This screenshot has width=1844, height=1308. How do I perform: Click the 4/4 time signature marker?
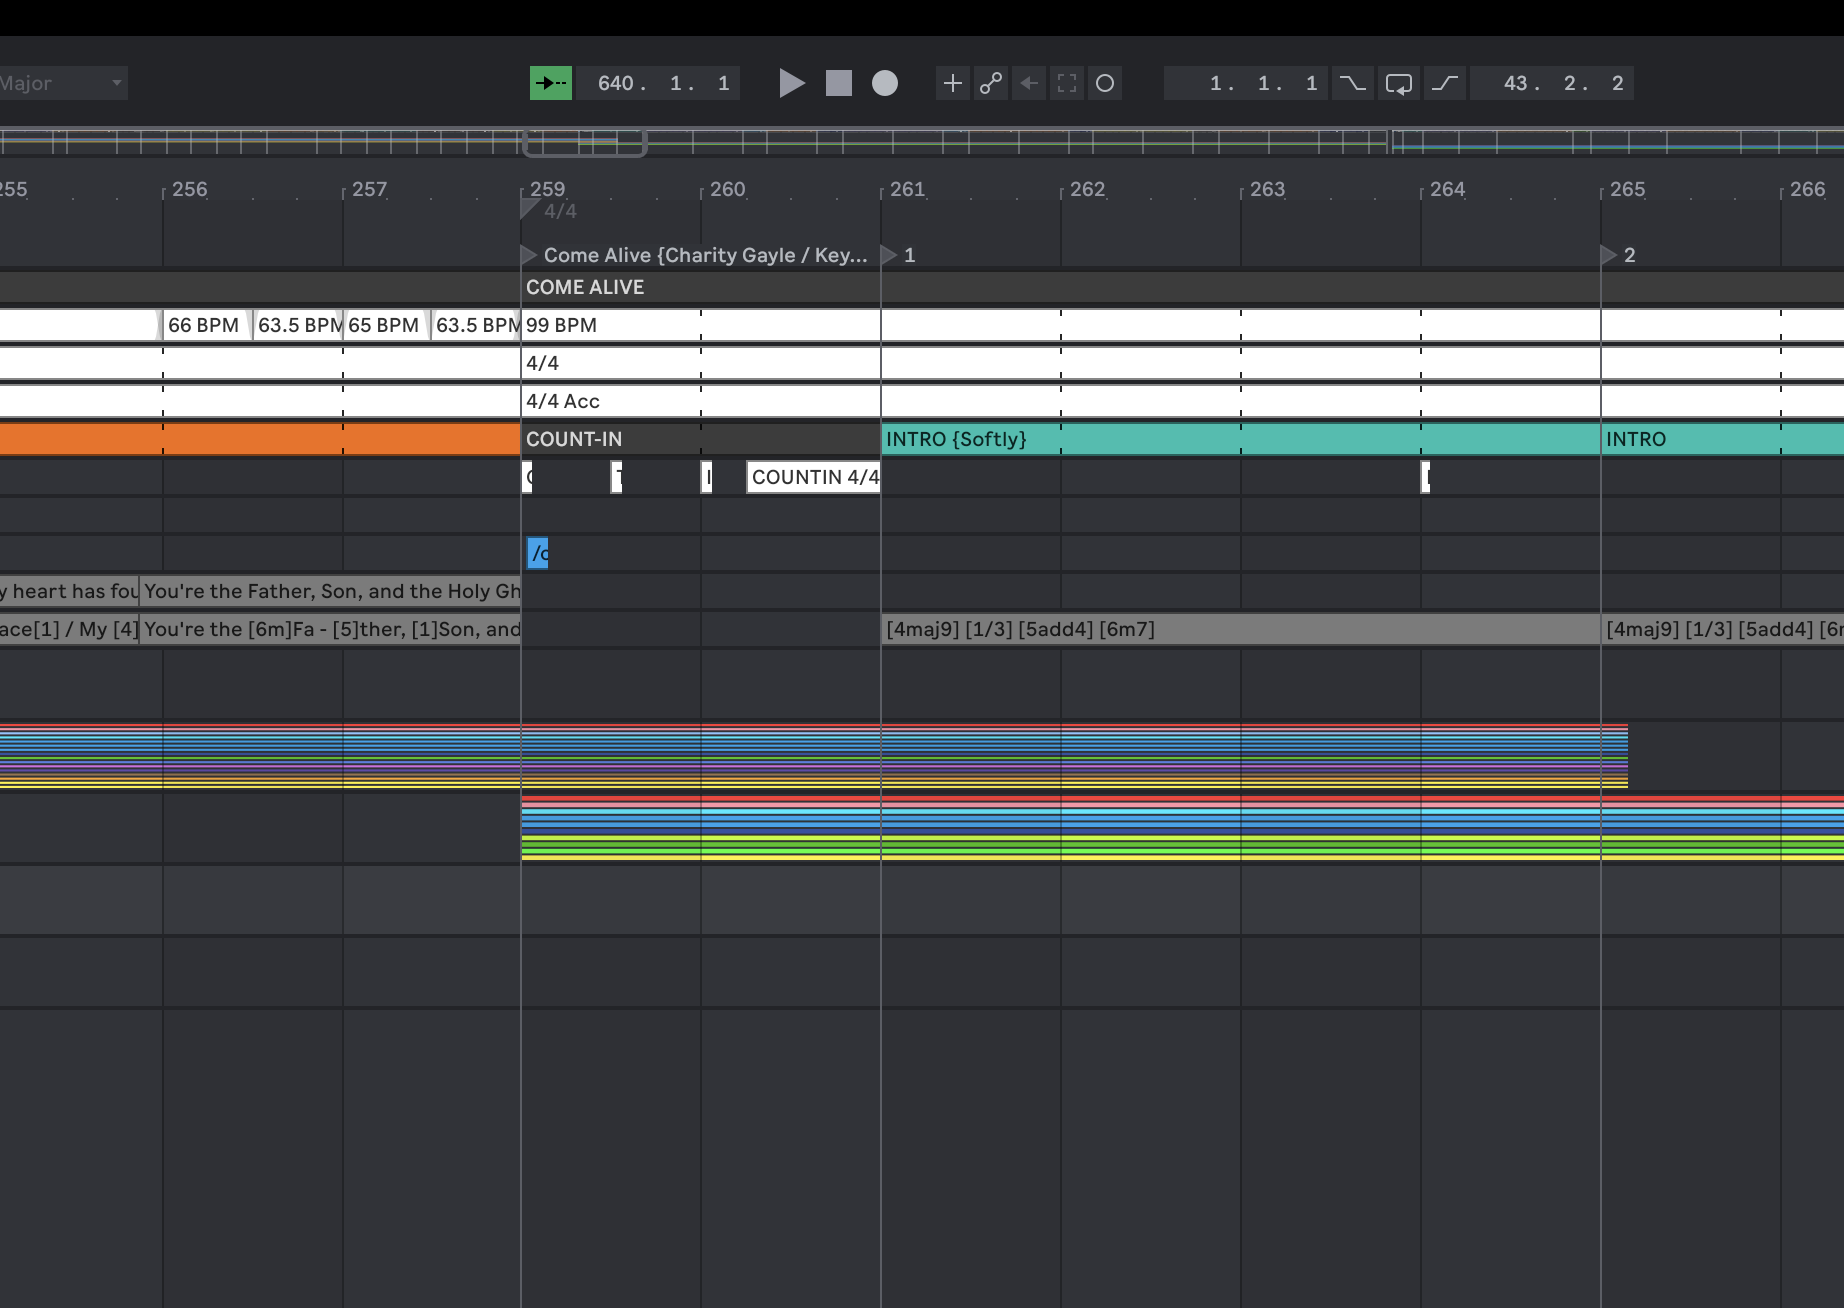point(550,211)
